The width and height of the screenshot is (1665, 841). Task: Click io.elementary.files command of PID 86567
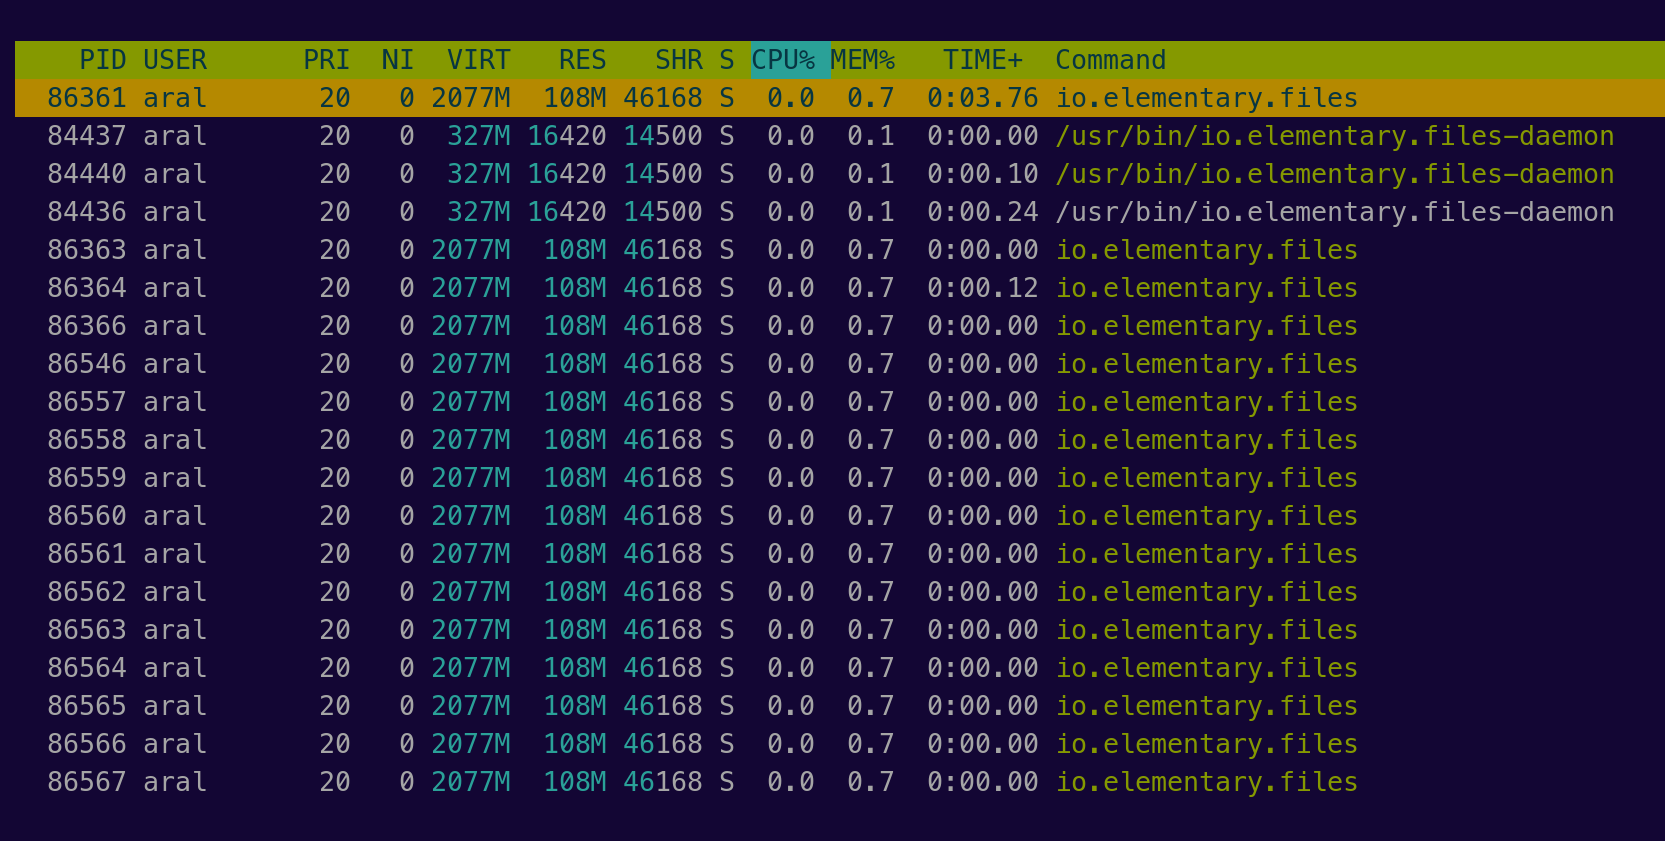click(1207, 782)
